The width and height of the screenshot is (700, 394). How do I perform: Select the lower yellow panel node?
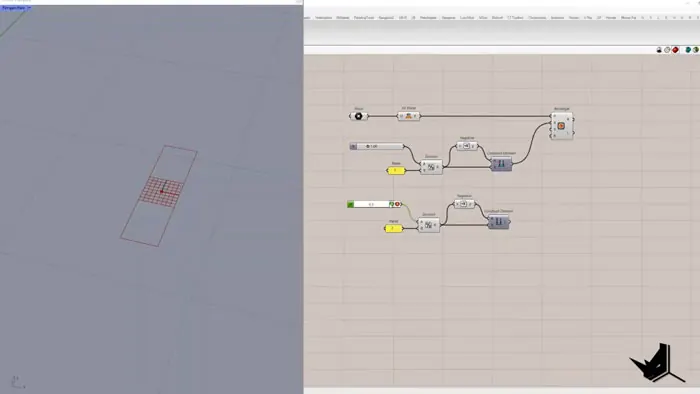393,228
